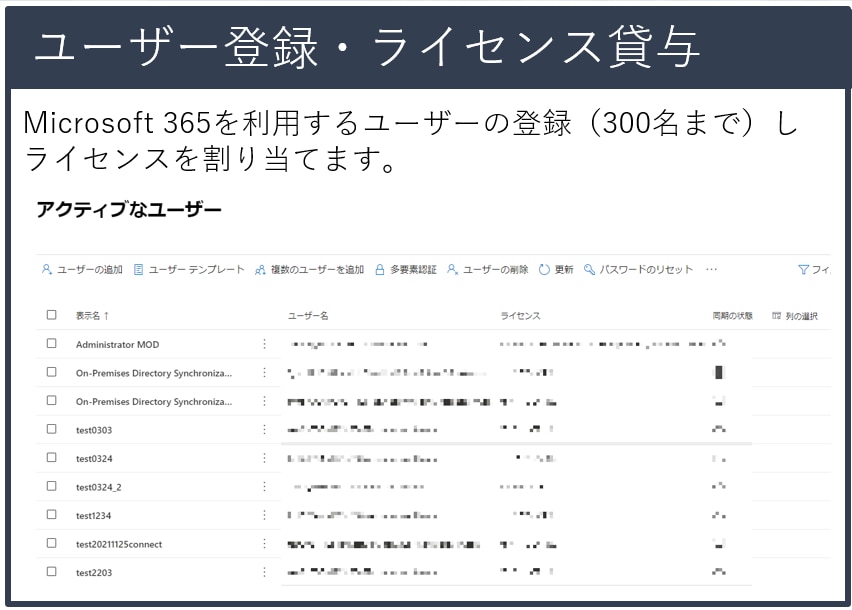Open more actions for test0324_2
This screenshot has height=610, width=852.
pyautogui.click(x=265, y=487)
